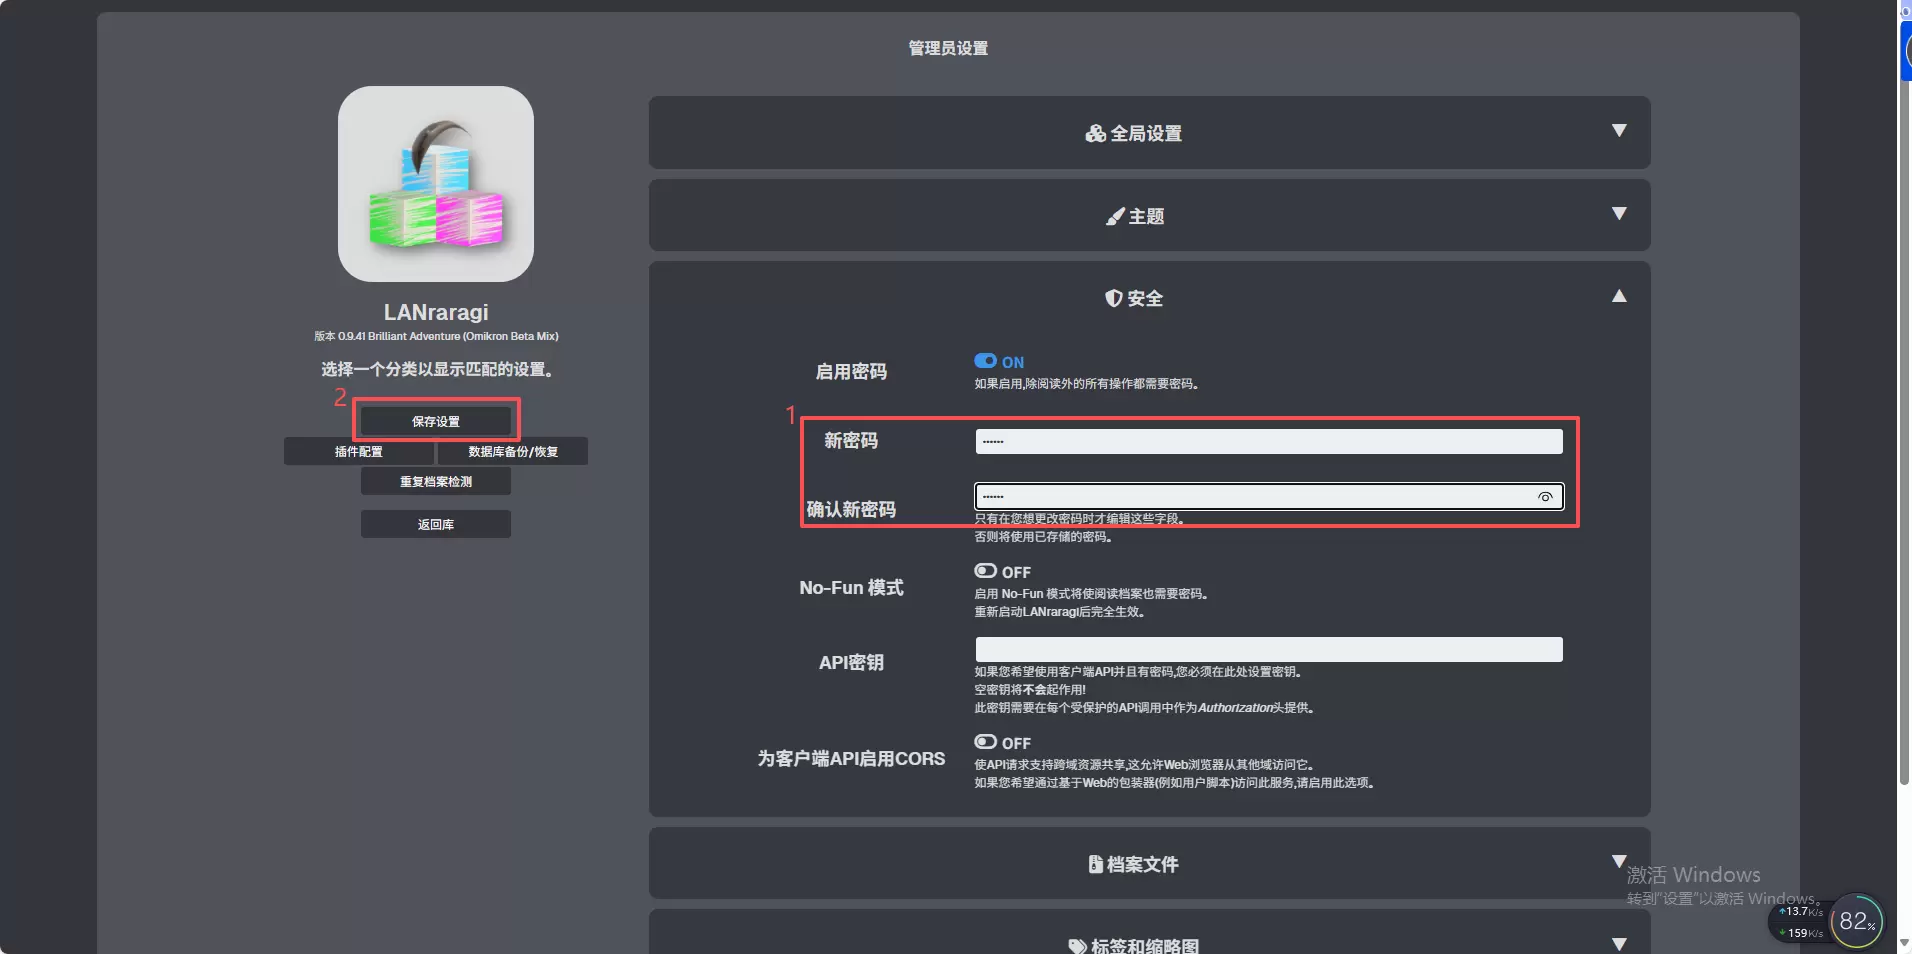Screen dimensions: 1912x954
Task: Click the paintbrush icon beside 主题
Action: click(1114, 216)
